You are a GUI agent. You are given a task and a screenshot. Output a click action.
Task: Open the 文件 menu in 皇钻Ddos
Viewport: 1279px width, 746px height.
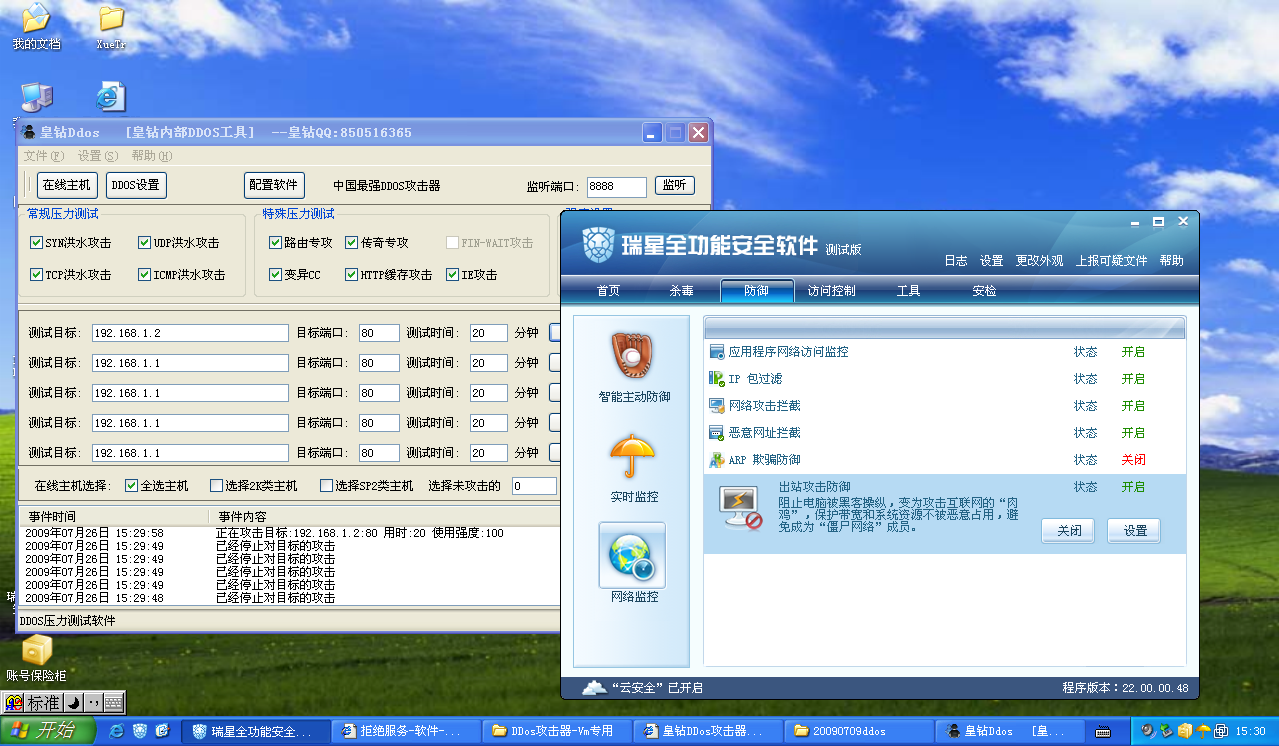coord(43,156)
